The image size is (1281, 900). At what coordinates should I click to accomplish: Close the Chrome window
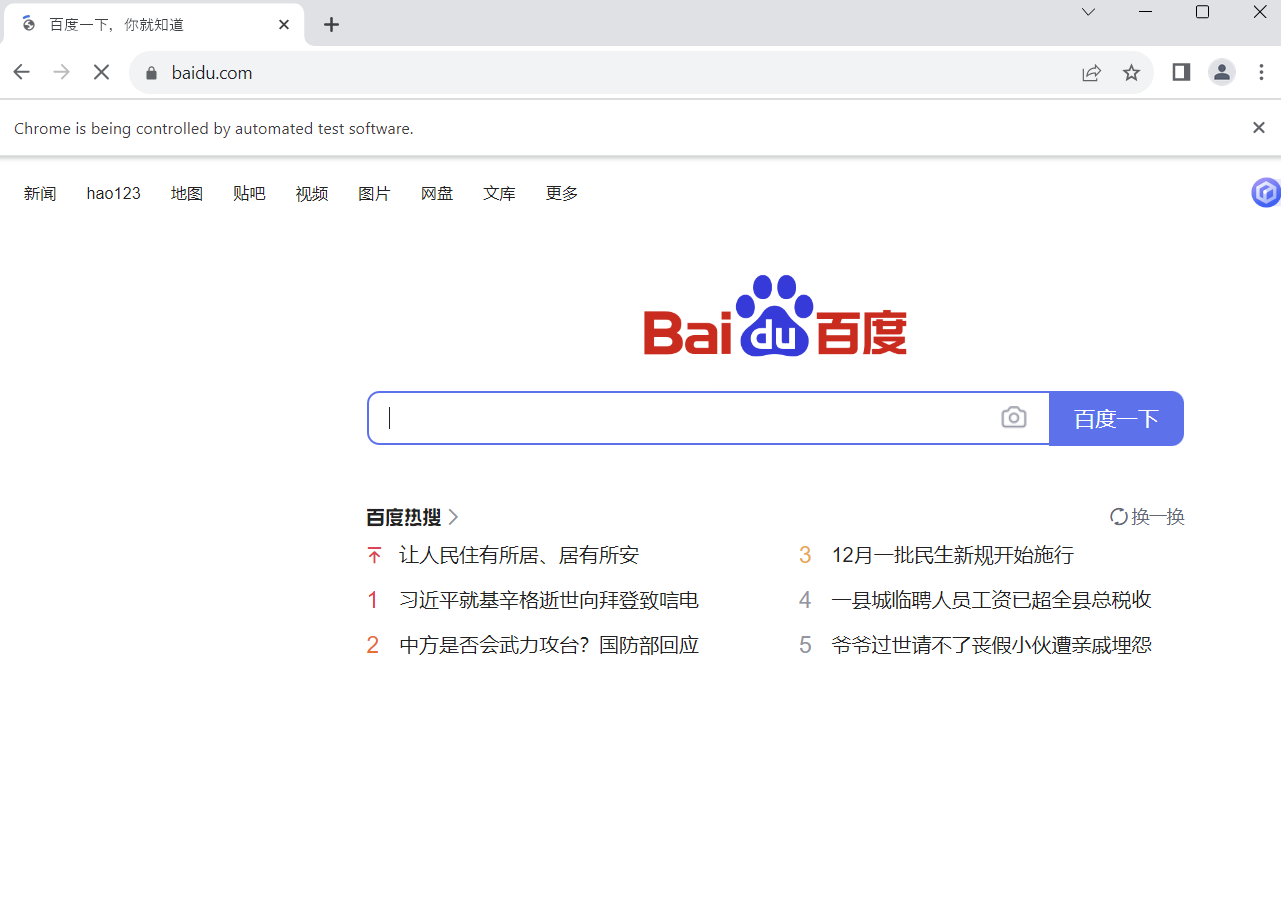(x=1260, y=12)
